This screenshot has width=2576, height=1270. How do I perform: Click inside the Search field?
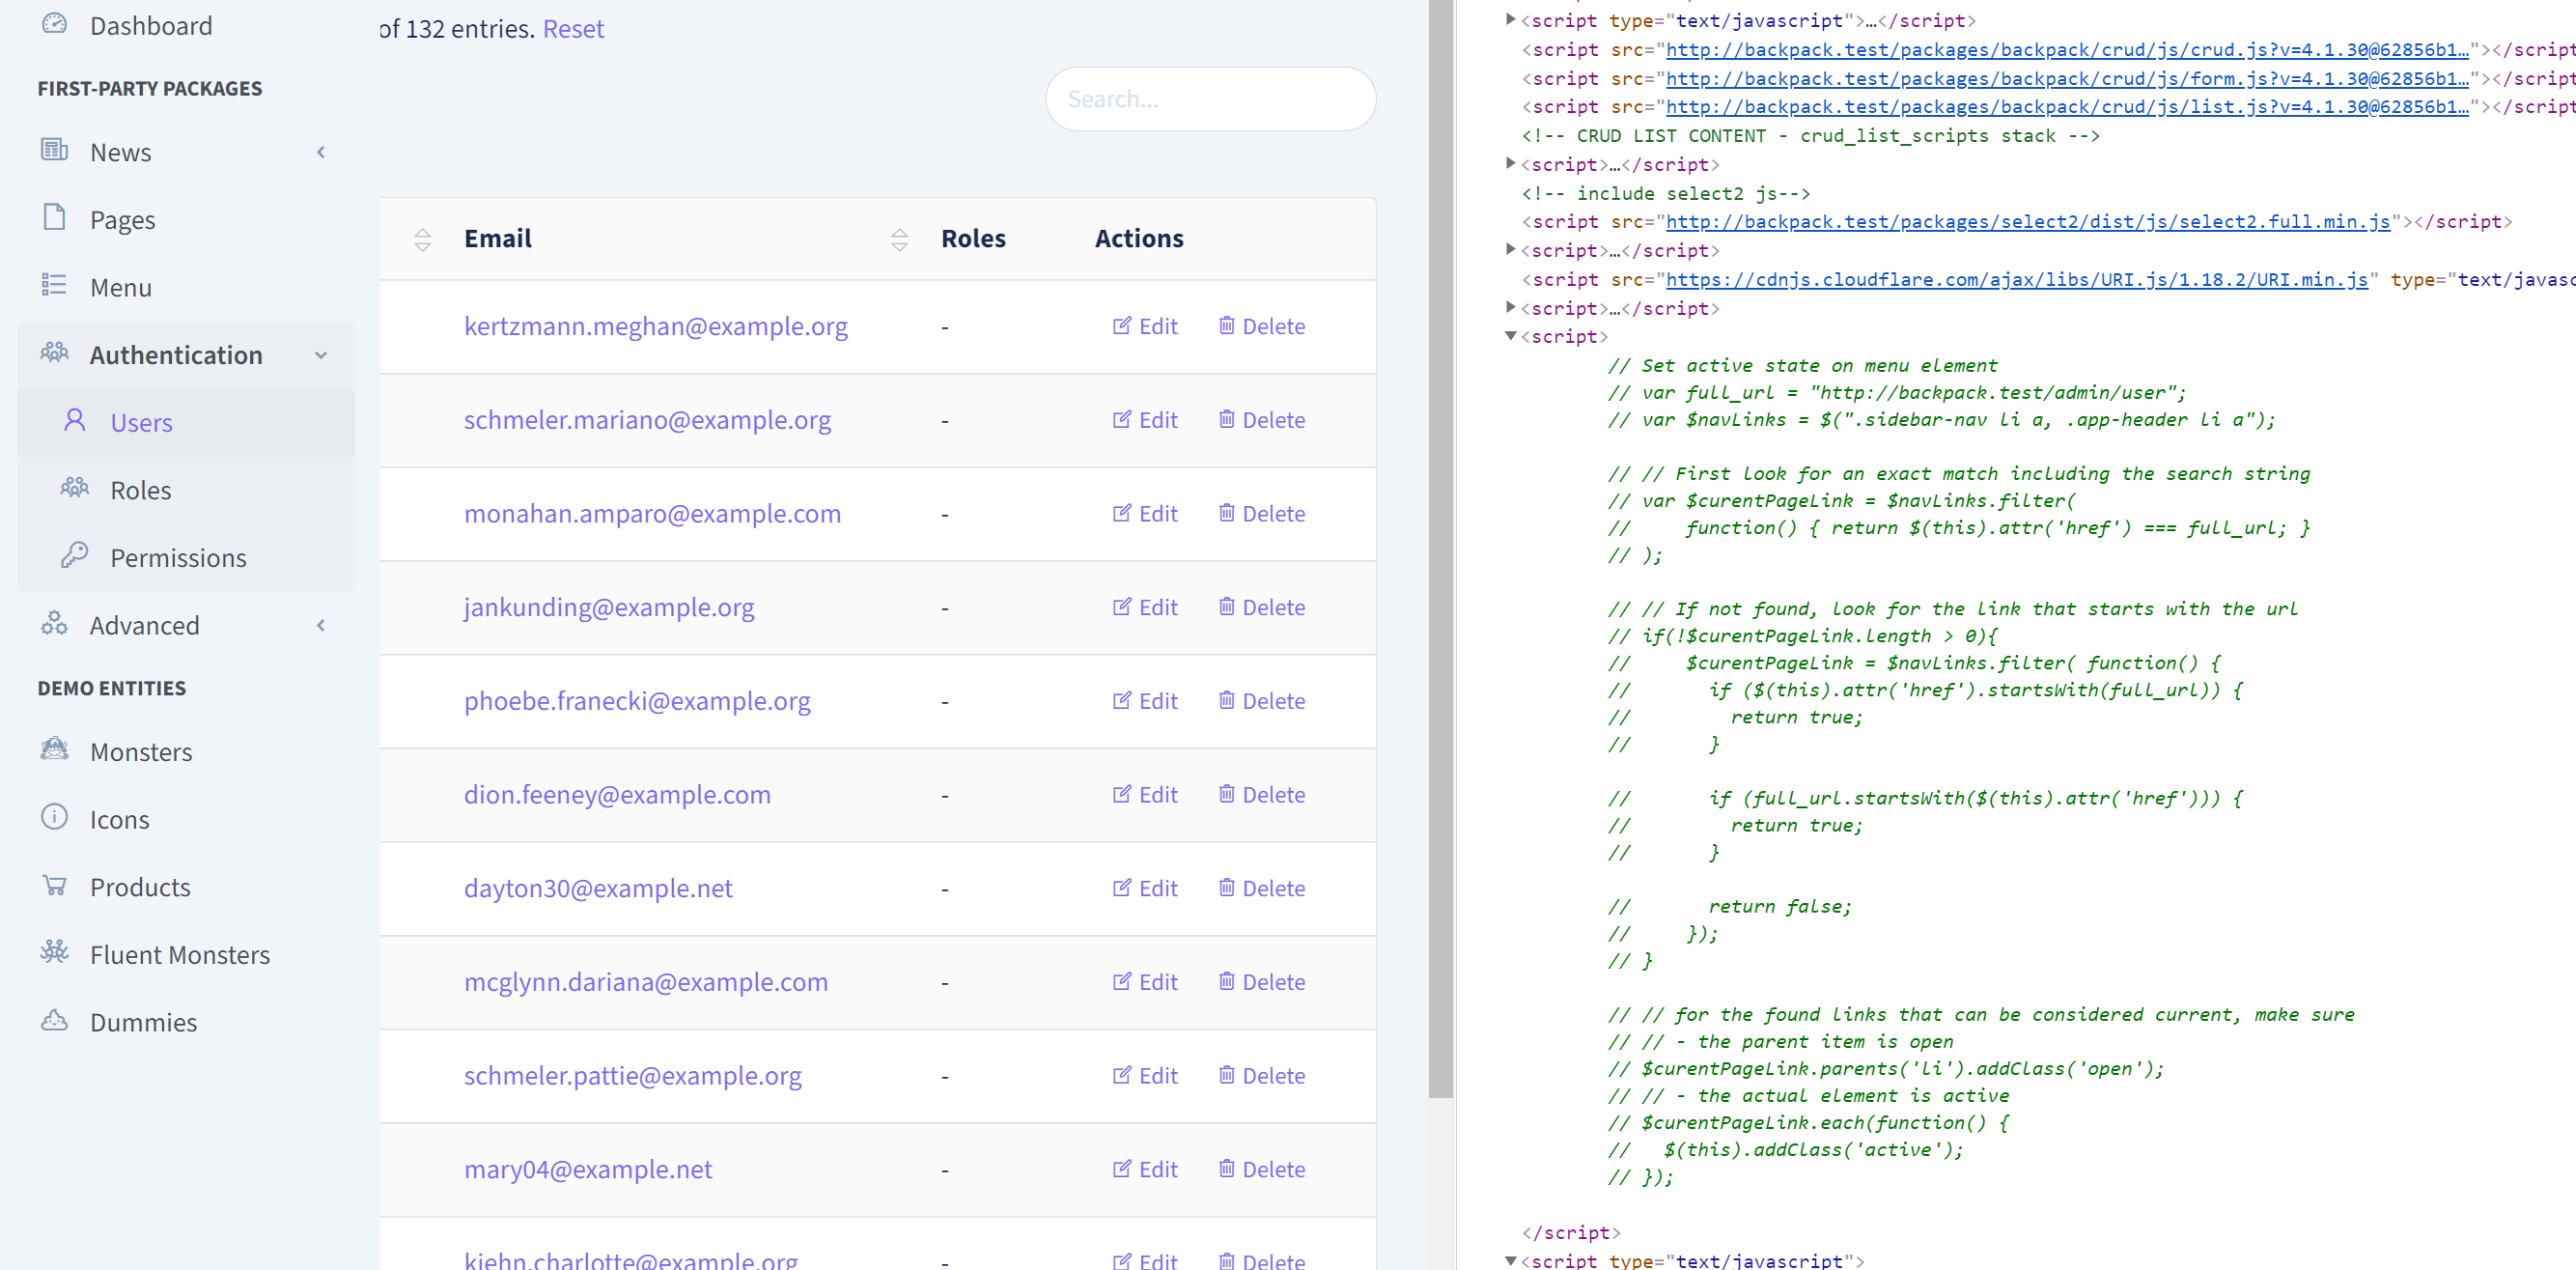click(1210, 98)
